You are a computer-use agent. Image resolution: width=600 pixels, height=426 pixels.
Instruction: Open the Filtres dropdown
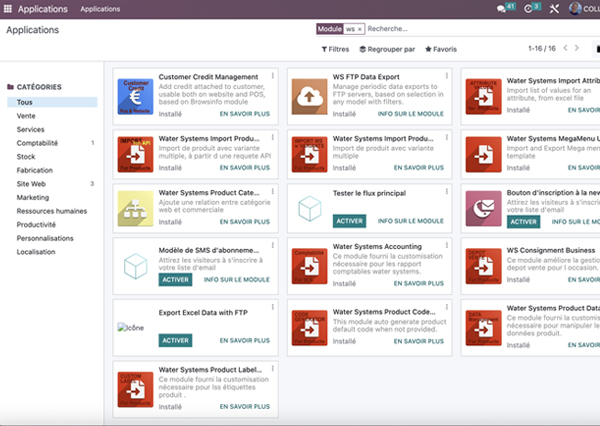tap(335, 49)
